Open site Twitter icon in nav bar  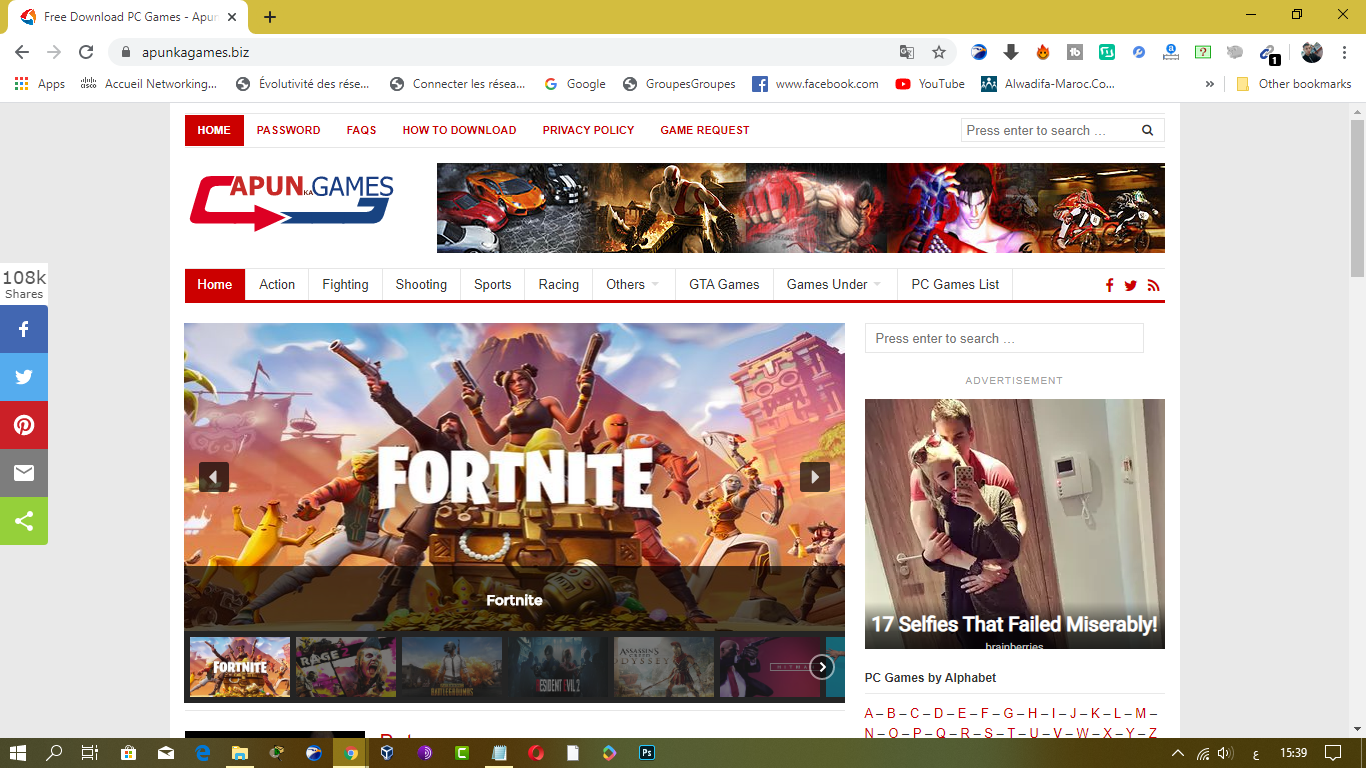point(1131,285)
